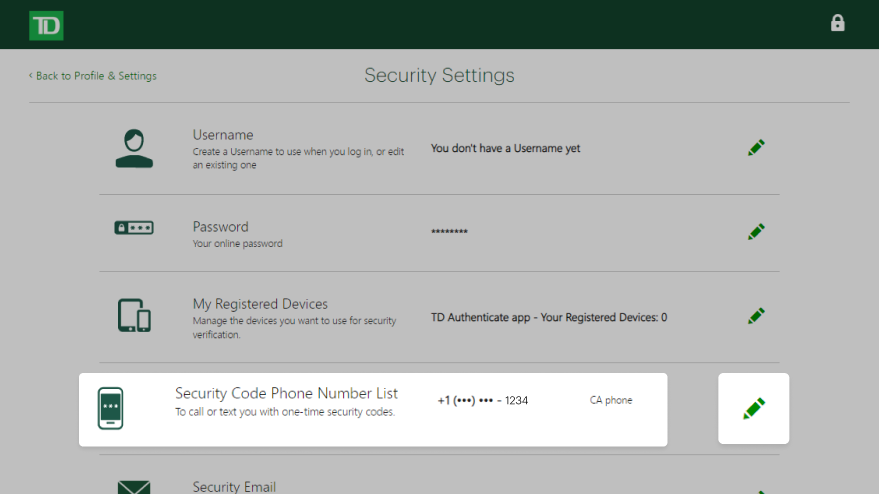Screen dimensions: 879x494
Task: Open the My Registered Devices heading
Action: 260,304
